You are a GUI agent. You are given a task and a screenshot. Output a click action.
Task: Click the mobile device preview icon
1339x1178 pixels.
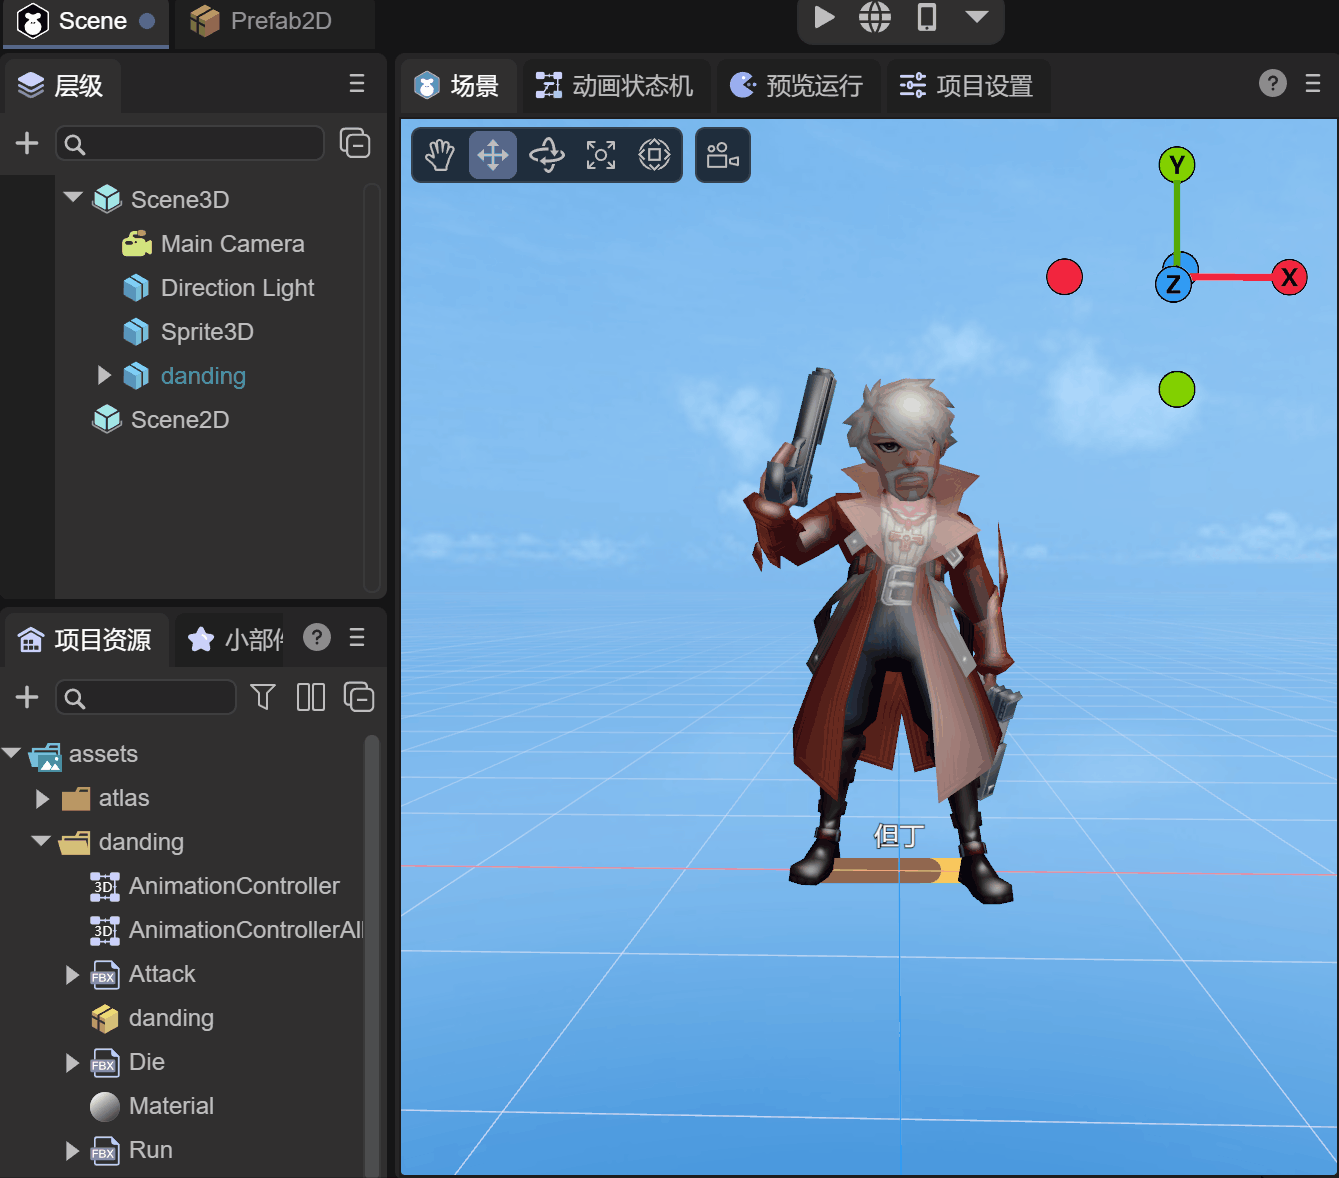click(x=927, y=17)
